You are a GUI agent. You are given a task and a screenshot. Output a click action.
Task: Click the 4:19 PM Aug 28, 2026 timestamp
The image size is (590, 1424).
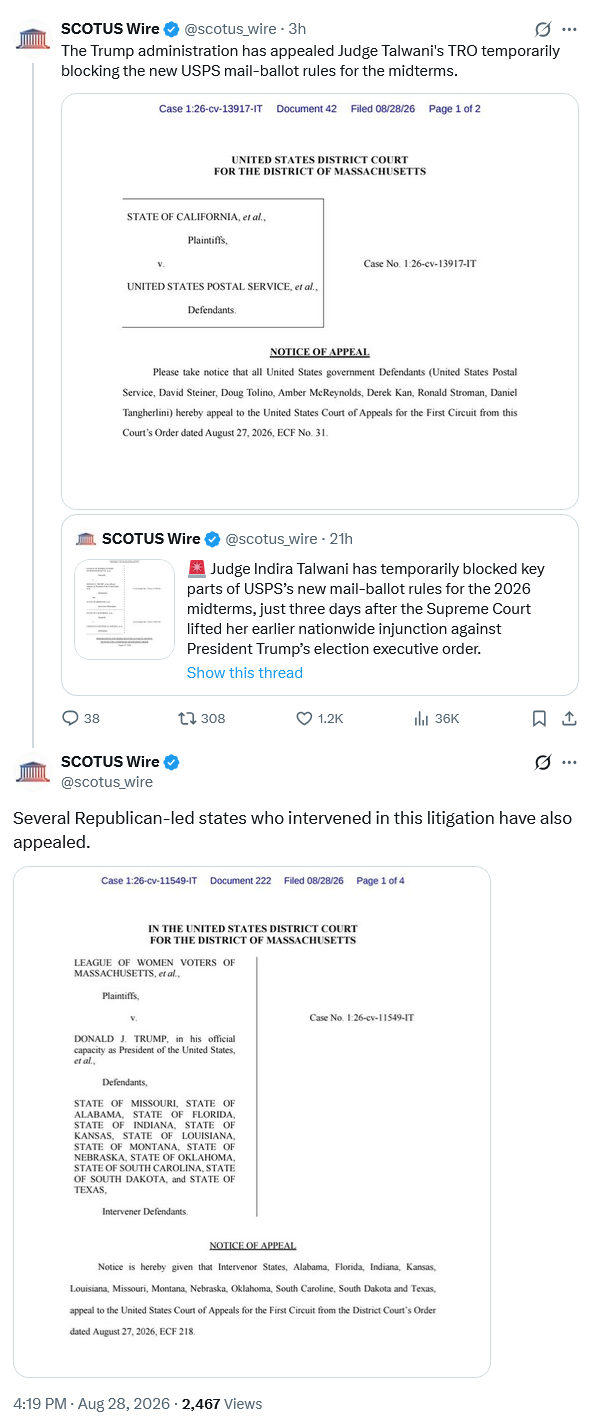[93, 1404]
